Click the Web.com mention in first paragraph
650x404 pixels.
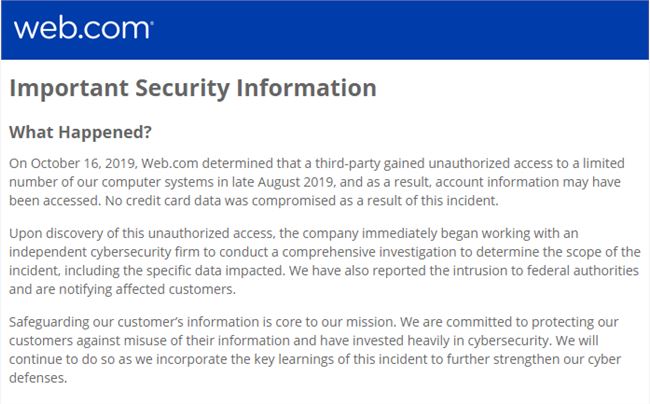click(x=170, y=164)
